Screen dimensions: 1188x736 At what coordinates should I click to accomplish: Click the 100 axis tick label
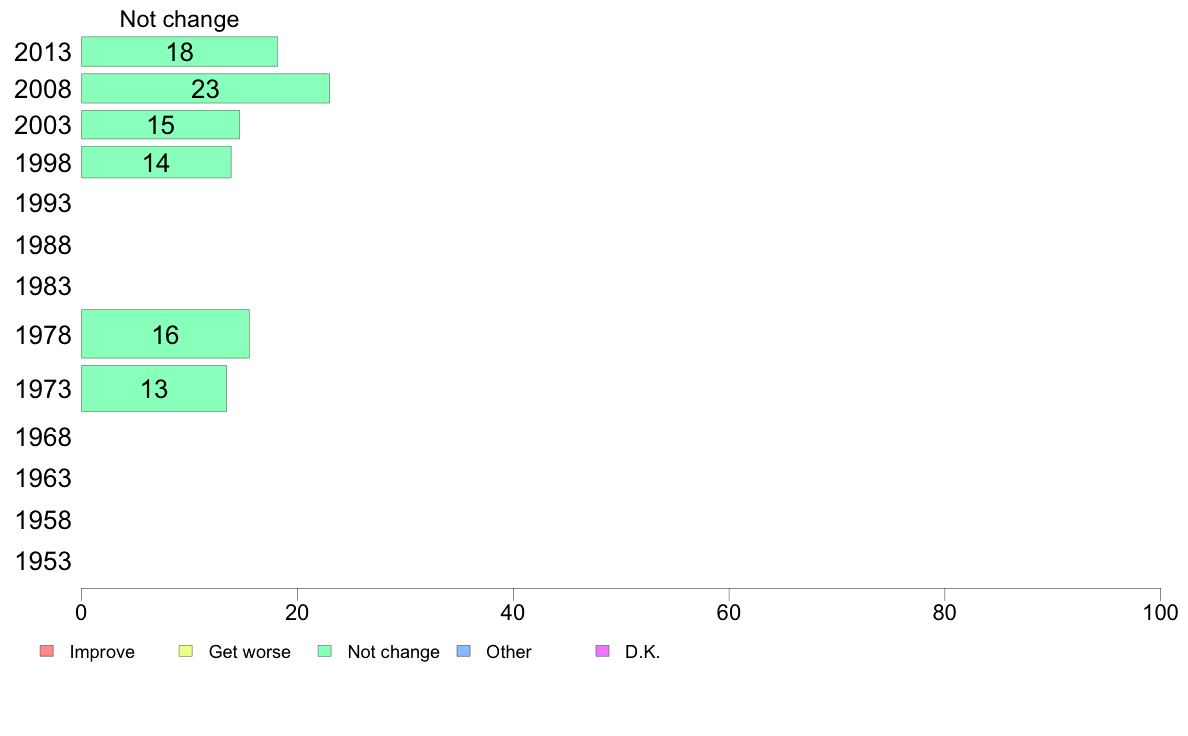coord(1160,612)
